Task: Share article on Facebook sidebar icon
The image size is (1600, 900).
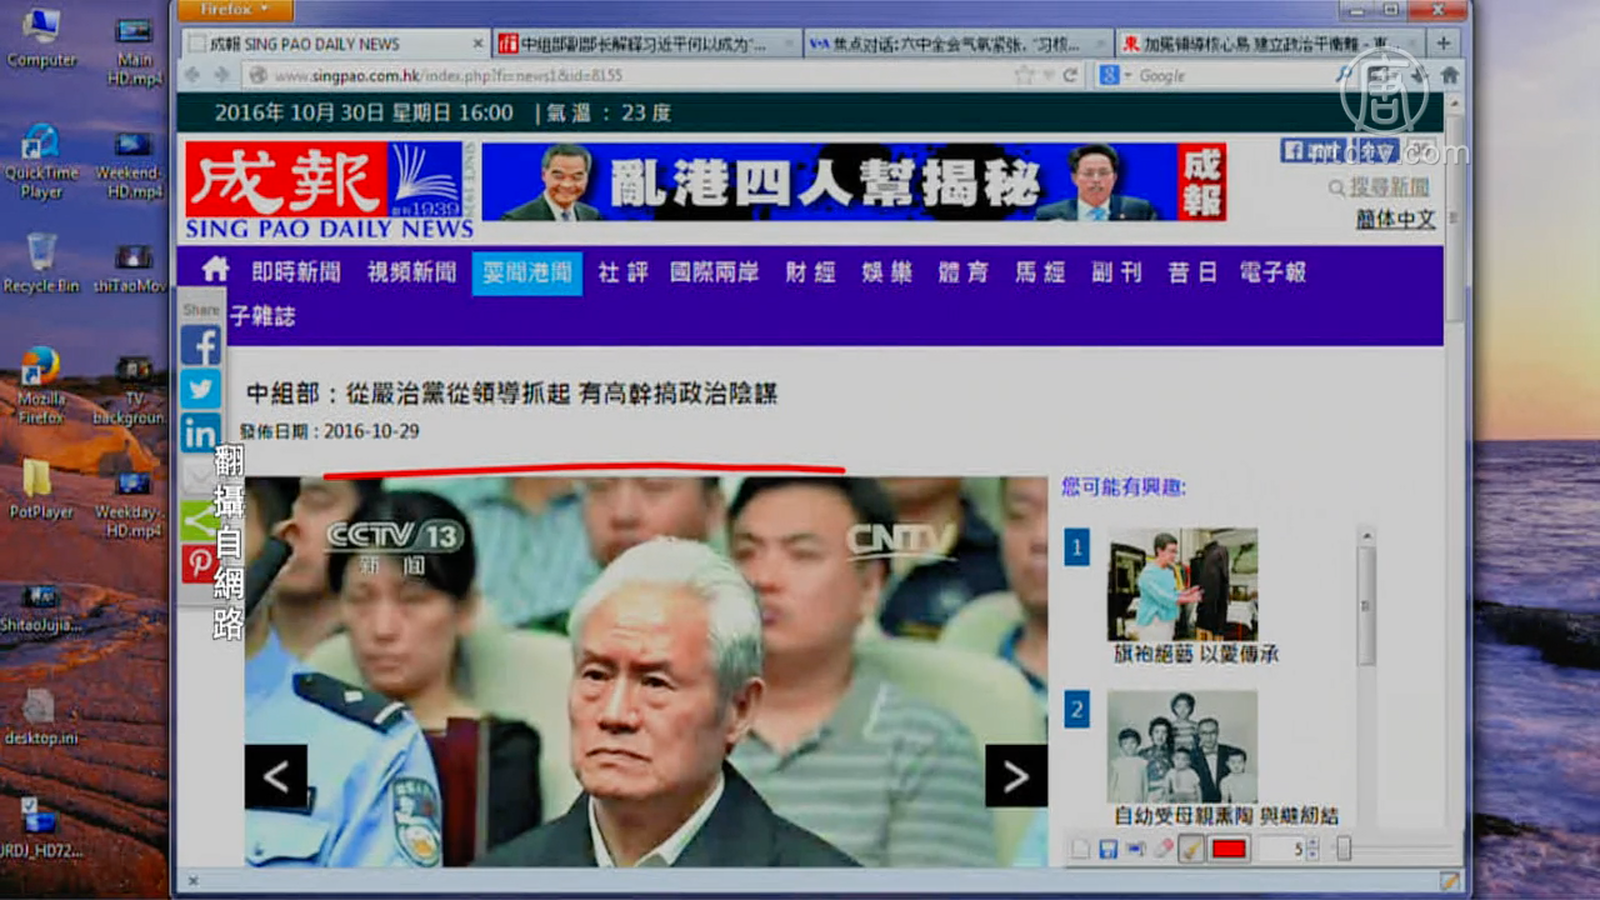Action: (201, 346)
